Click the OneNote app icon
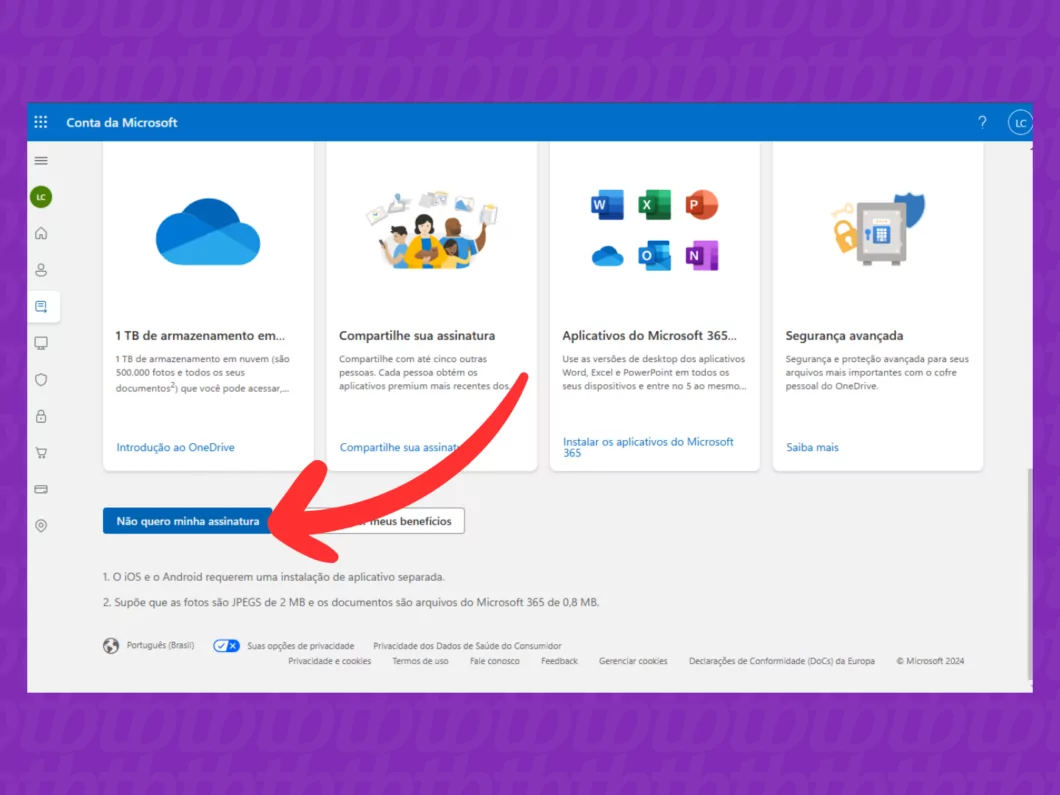This screenshot has width=1060, height=795. pyautogui.click(x=702, y=256)
